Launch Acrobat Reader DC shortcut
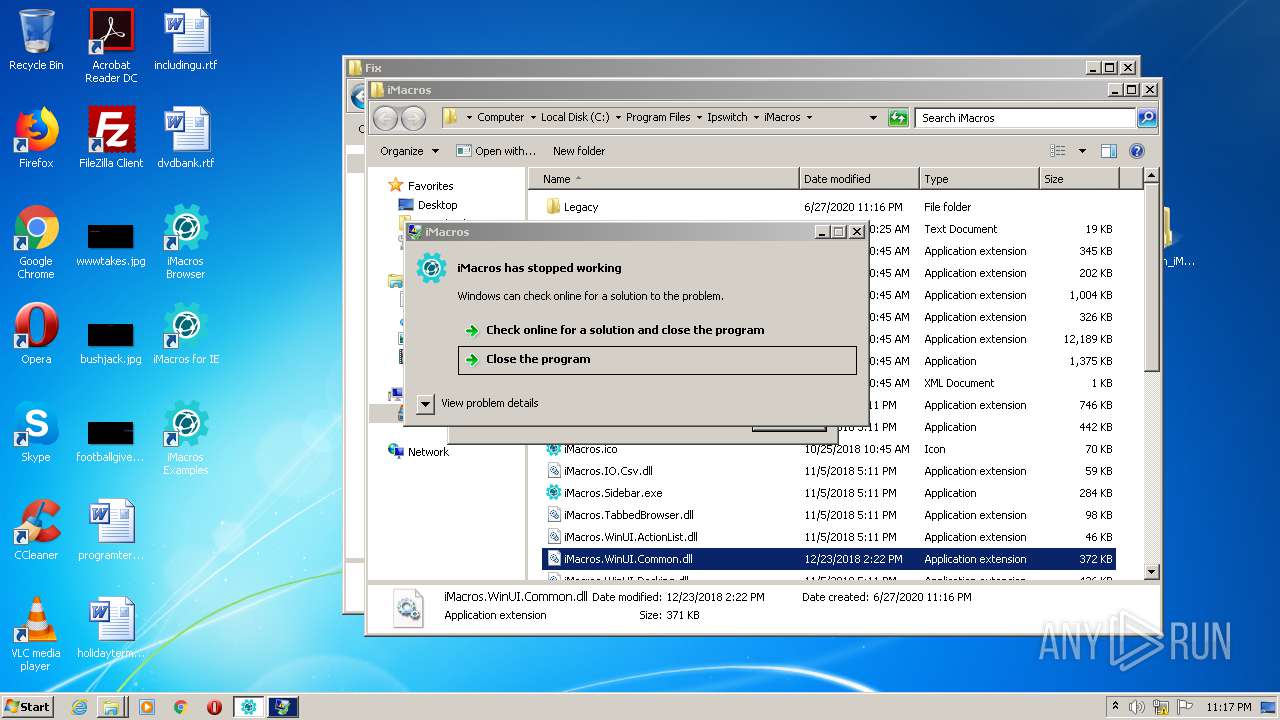 click(x=111, y=46)
